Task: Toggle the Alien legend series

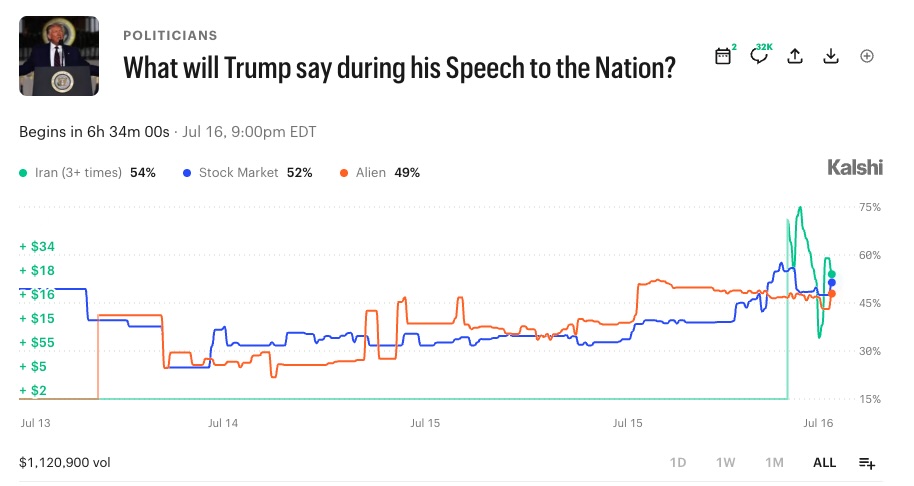Action: (379, 172)
